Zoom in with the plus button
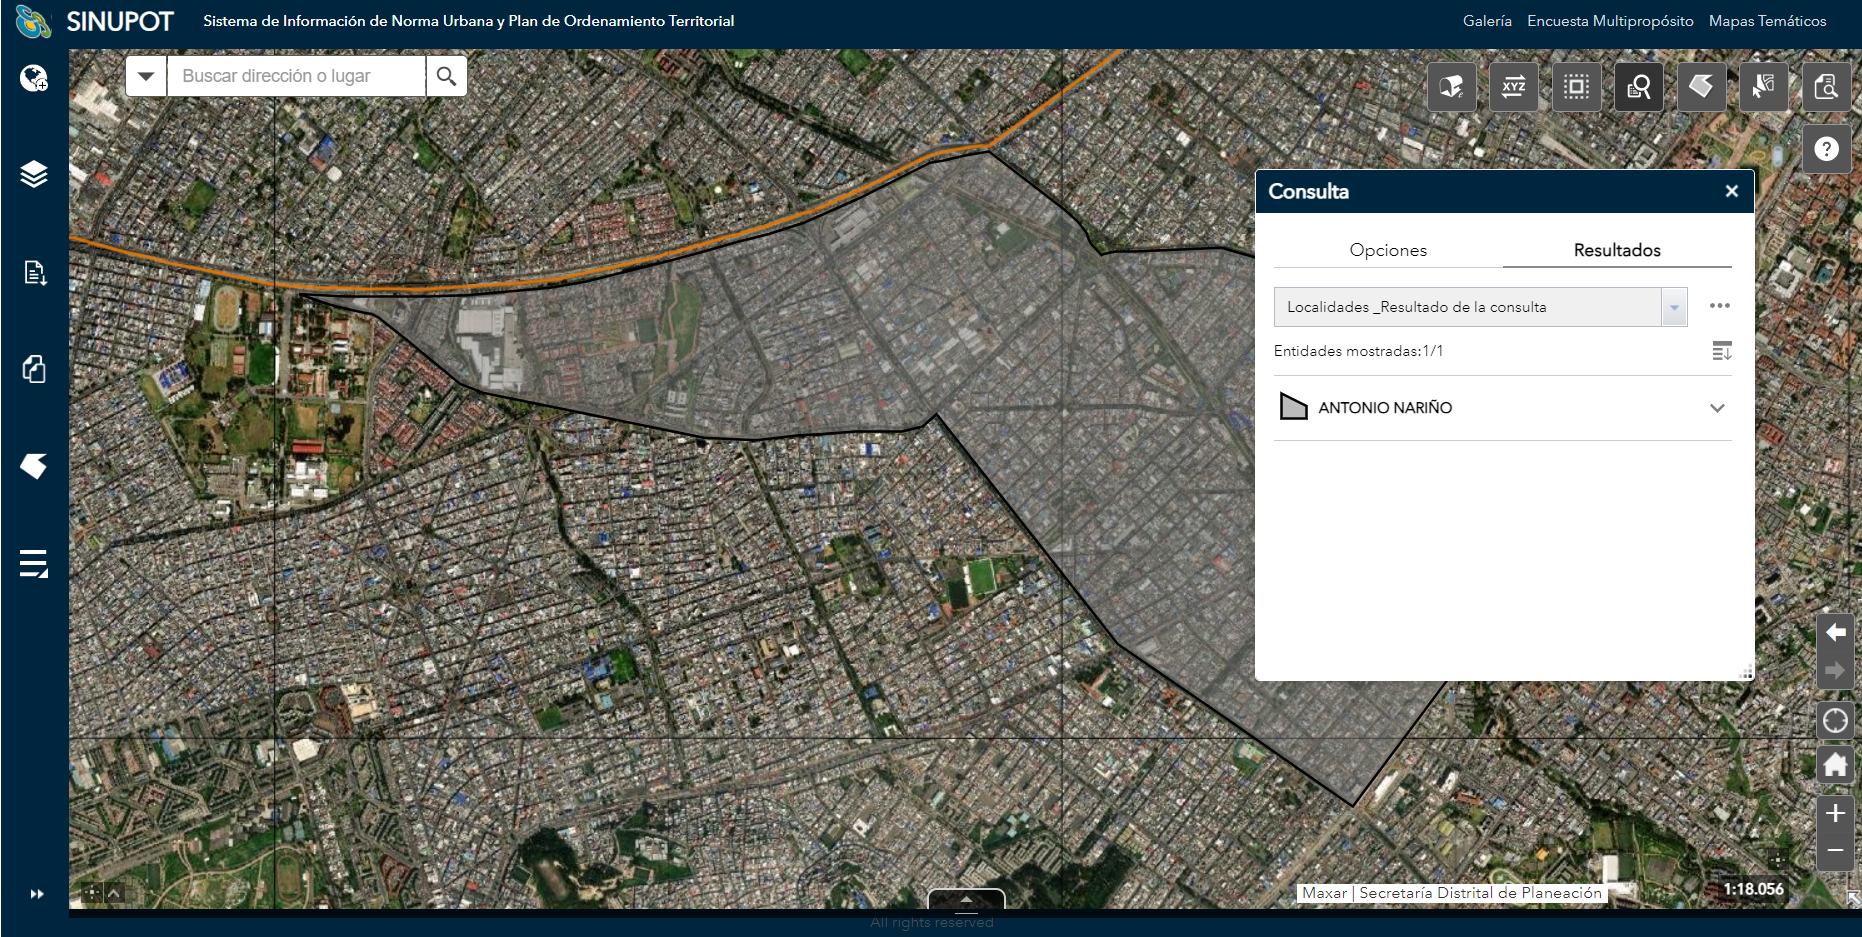Viewport: 1862px width, 937px height. pos(1835,814)
